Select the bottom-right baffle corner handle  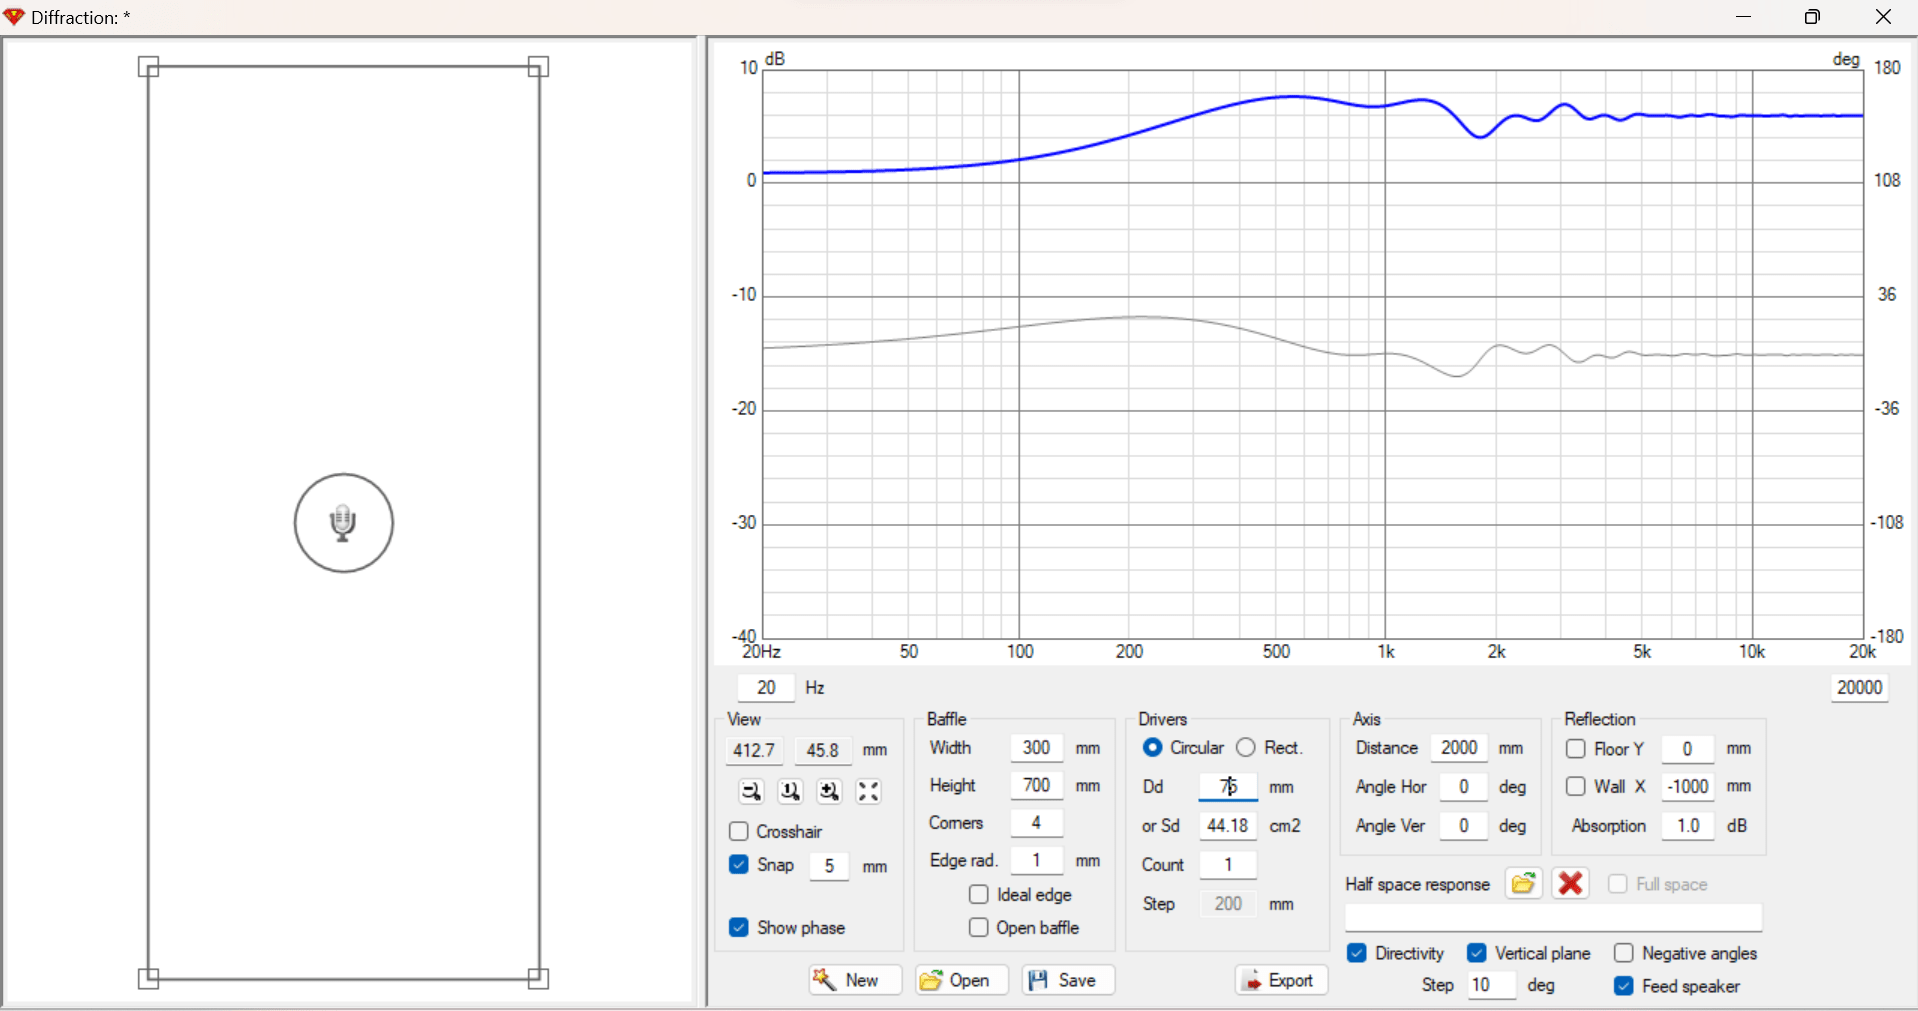point(538,978)
